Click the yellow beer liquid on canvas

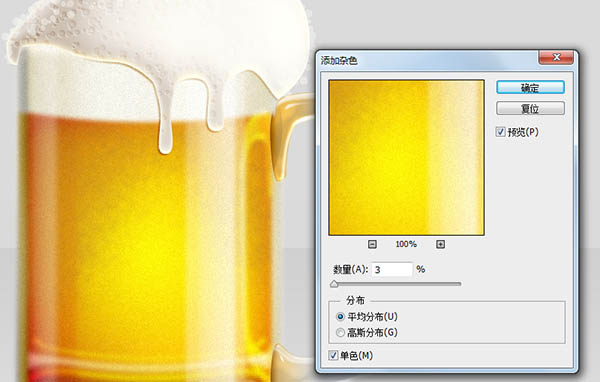(145, 237)
